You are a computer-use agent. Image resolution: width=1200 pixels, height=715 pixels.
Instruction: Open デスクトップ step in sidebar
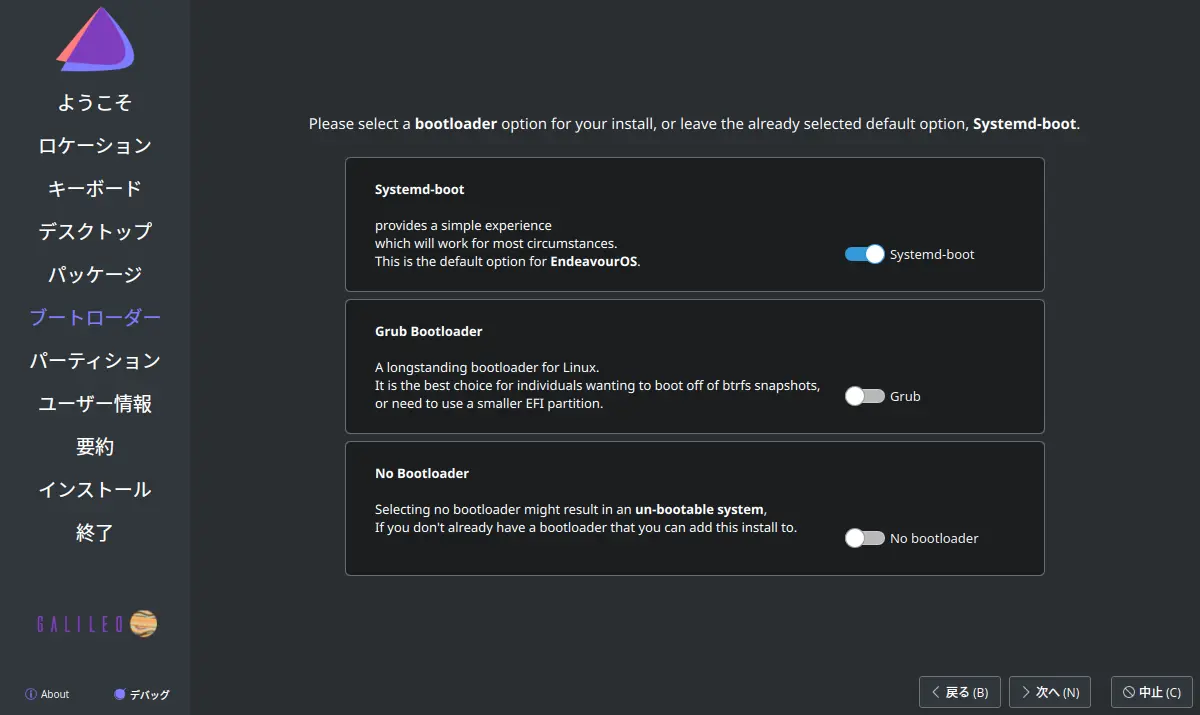95,232
